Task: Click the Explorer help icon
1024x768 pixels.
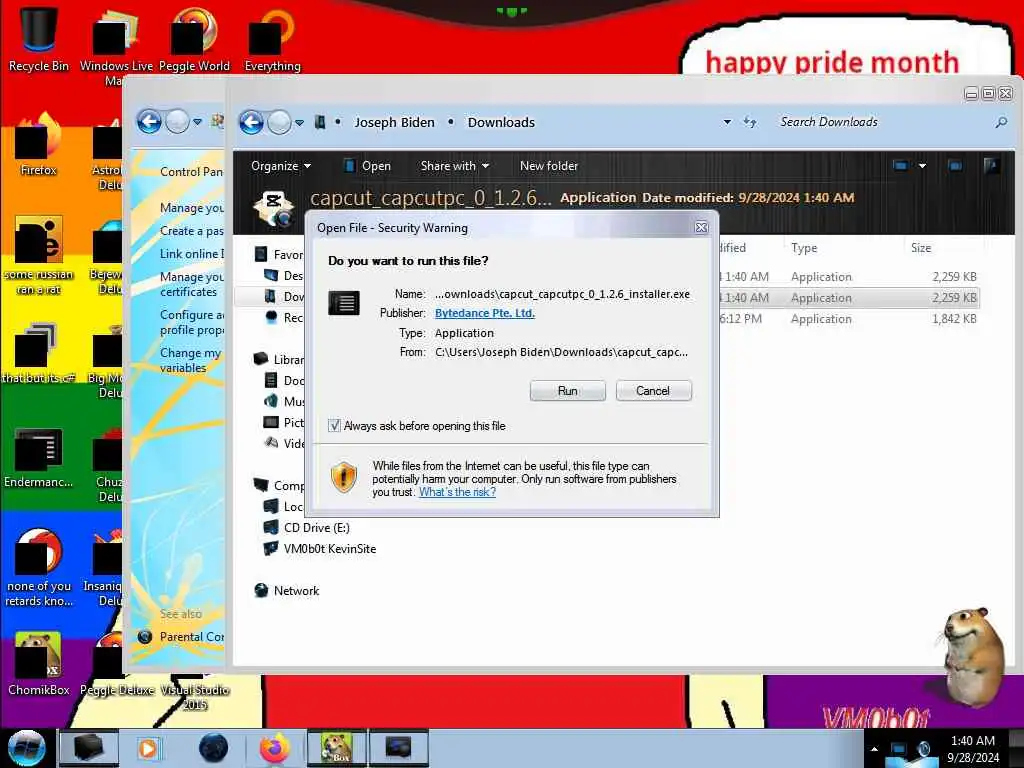Action: tap(991, 165)
